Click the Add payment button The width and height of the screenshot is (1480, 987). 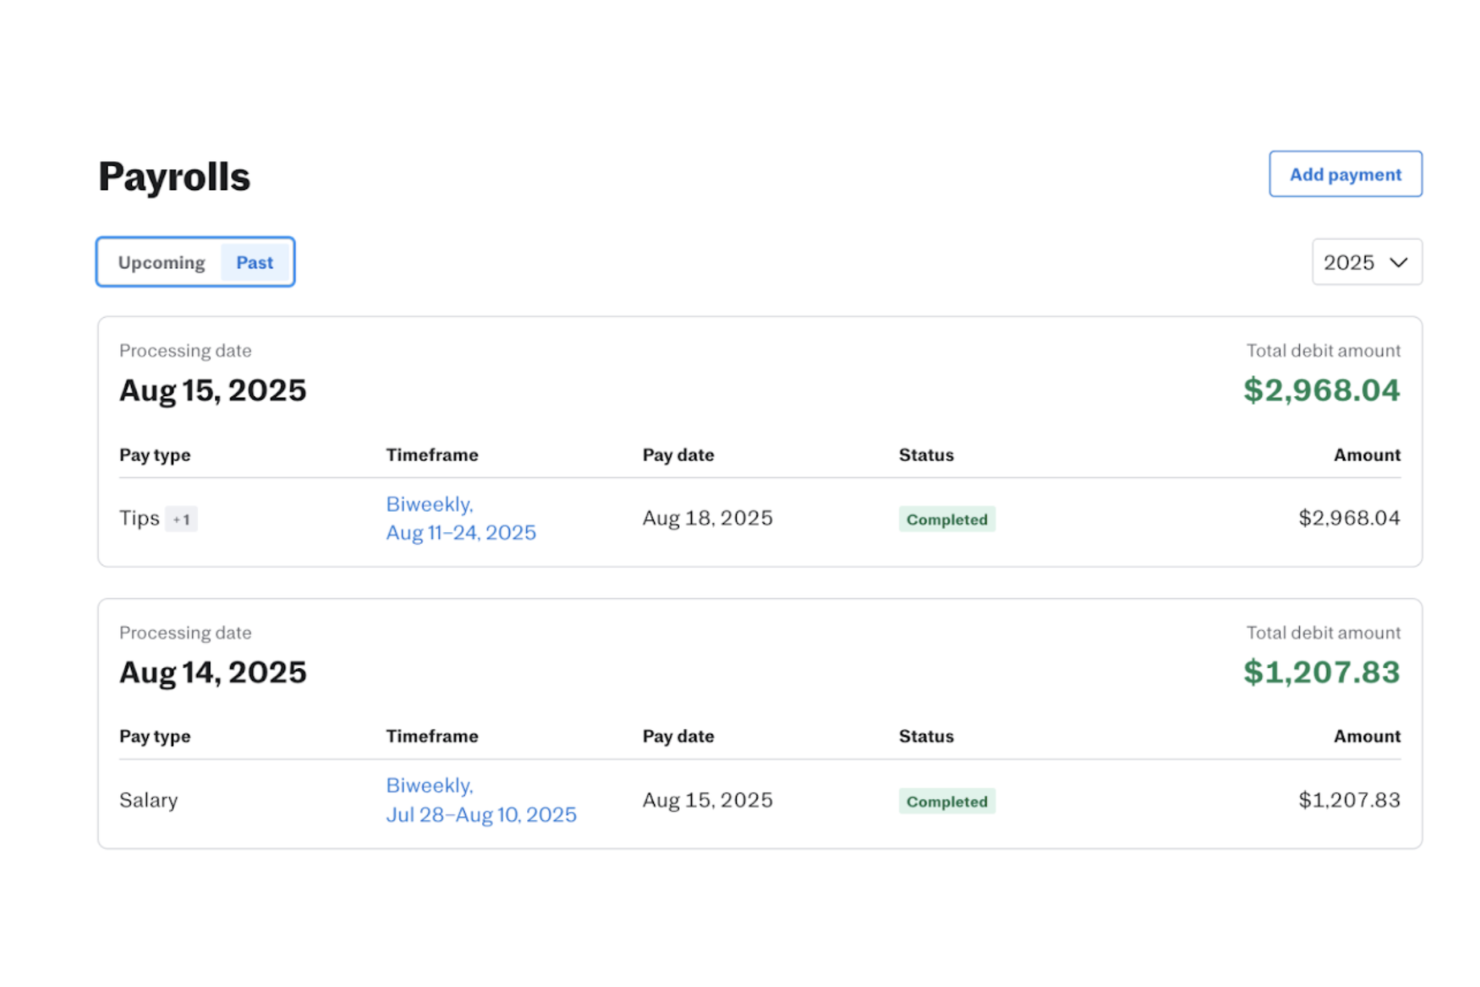point(1344,173)
